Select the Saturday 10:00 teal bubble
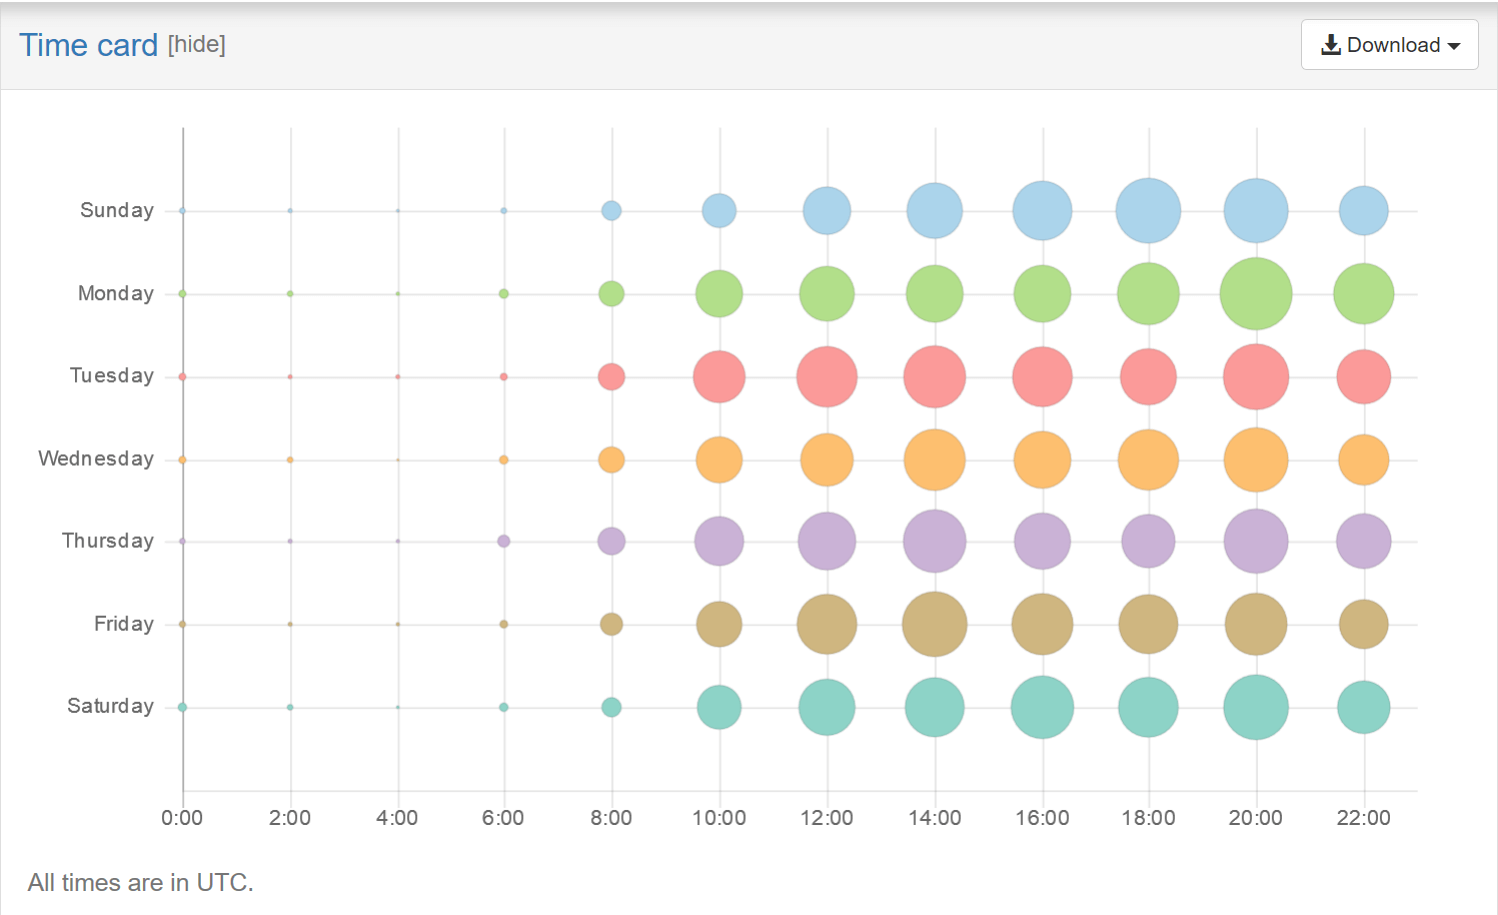This screenshot has height=915, width=1498. (719, 707)
